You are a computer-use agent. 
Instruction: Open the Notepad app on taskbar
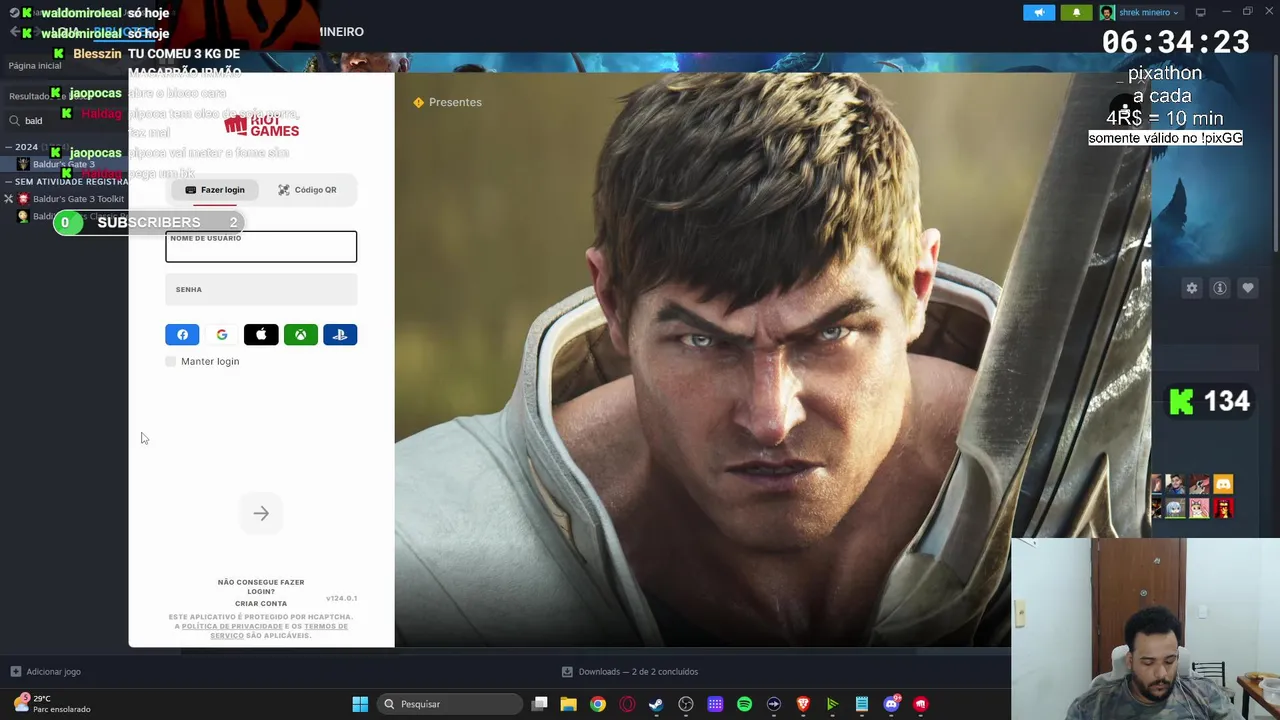[x=862, y=704]
